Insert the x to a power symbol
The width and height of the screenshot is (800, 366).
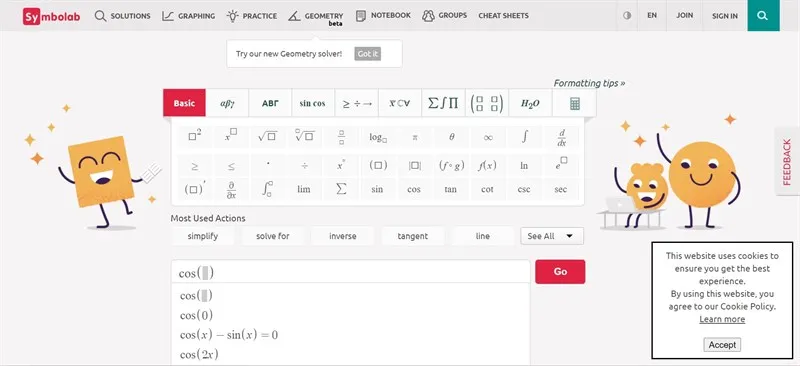231,137
